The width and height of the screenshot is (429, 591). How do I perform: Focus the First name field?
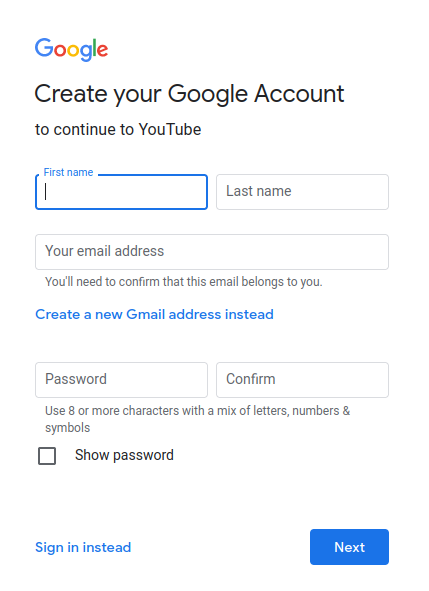[121, 192]
